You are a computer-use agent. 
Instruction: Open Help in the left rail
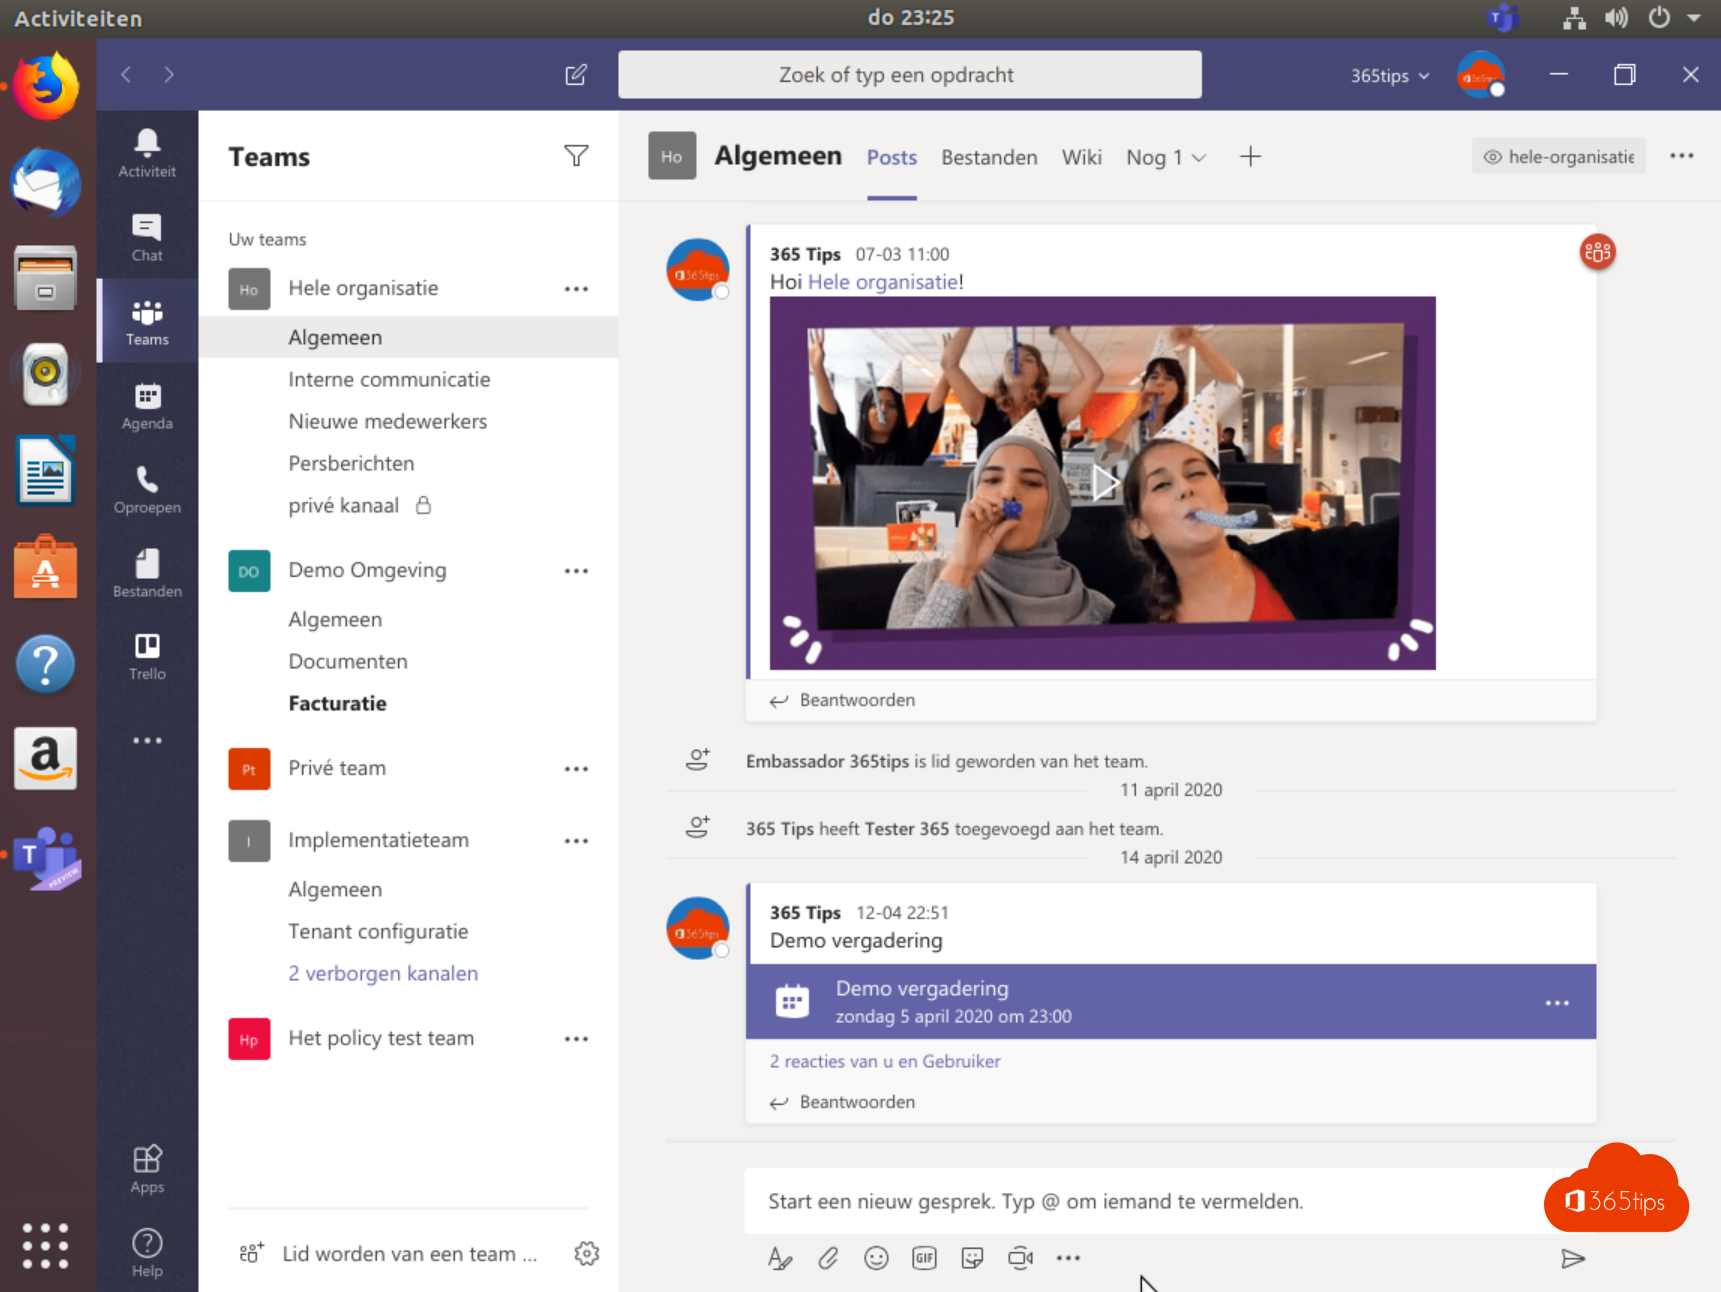147,1253
